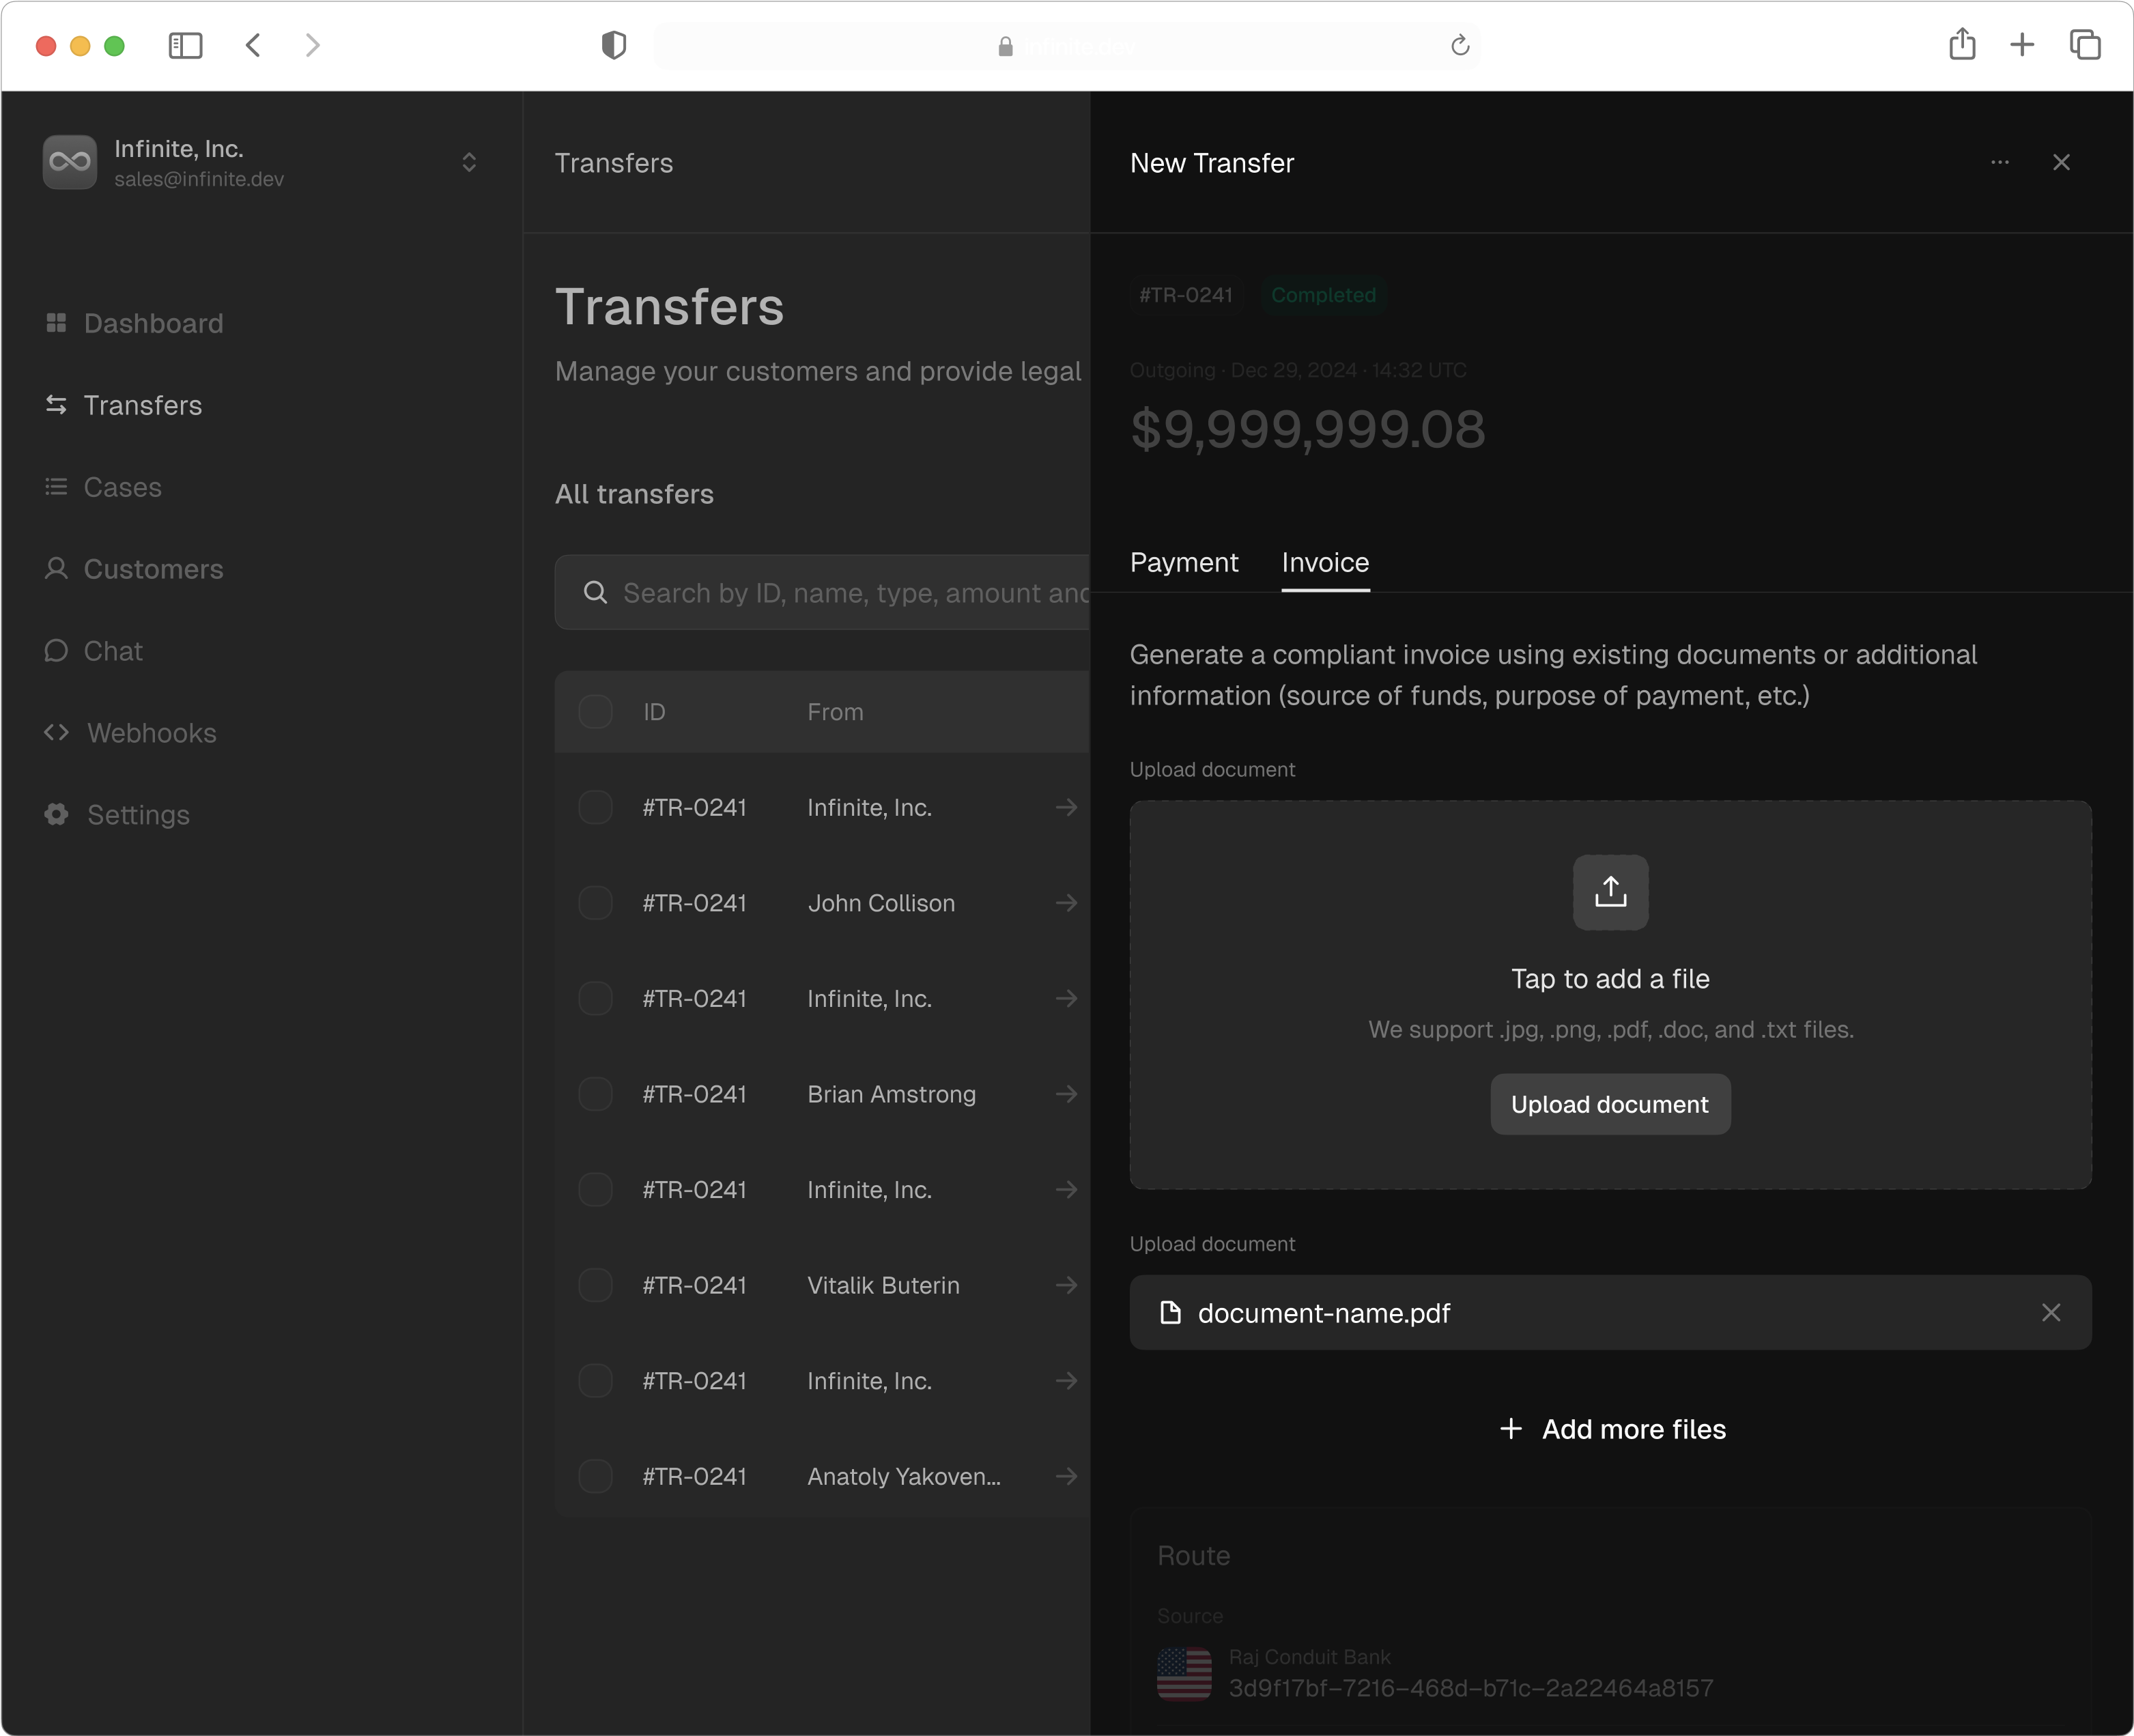The height and width of the screenshot is (1736, 2134).
Task: Go to Settings in the sidebar
Action: point(138,815)
